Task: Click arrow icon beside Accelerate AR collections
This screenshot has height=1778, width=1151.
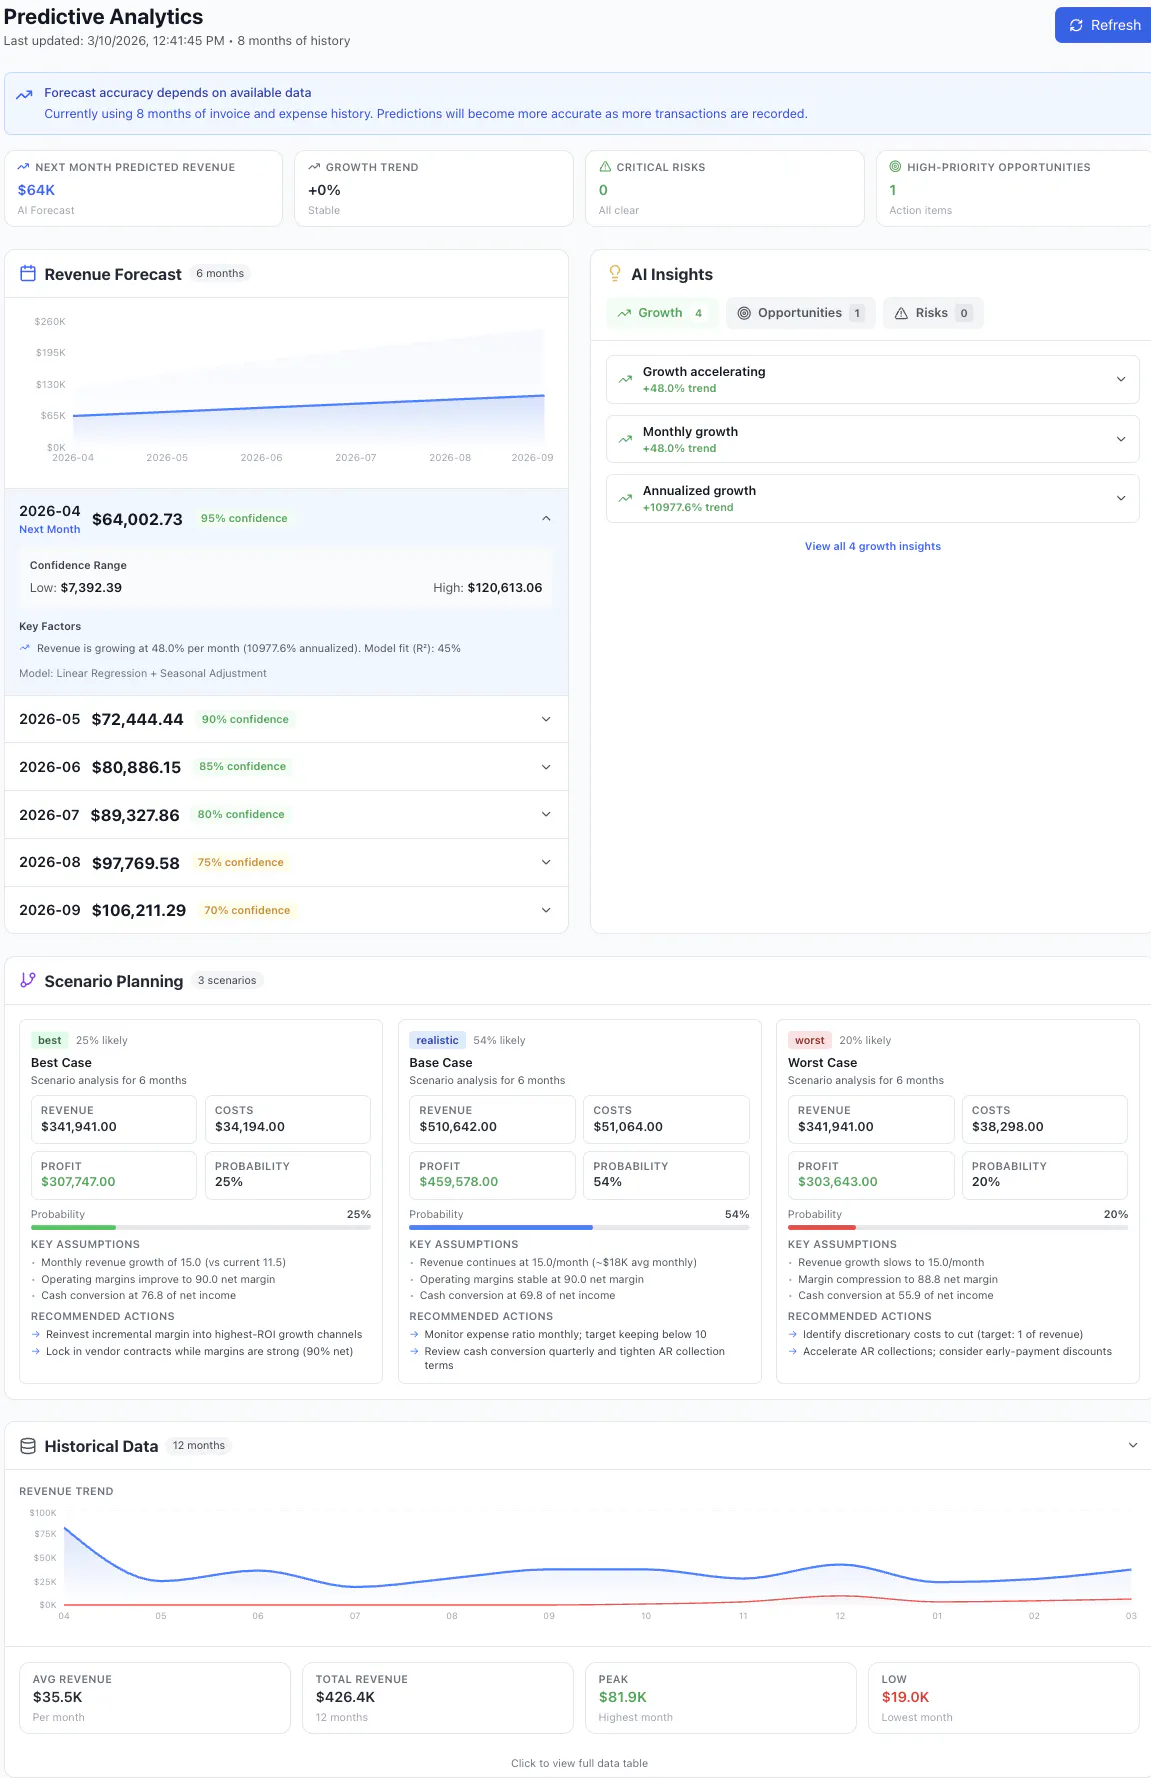Action: [x=793, y=1351]
